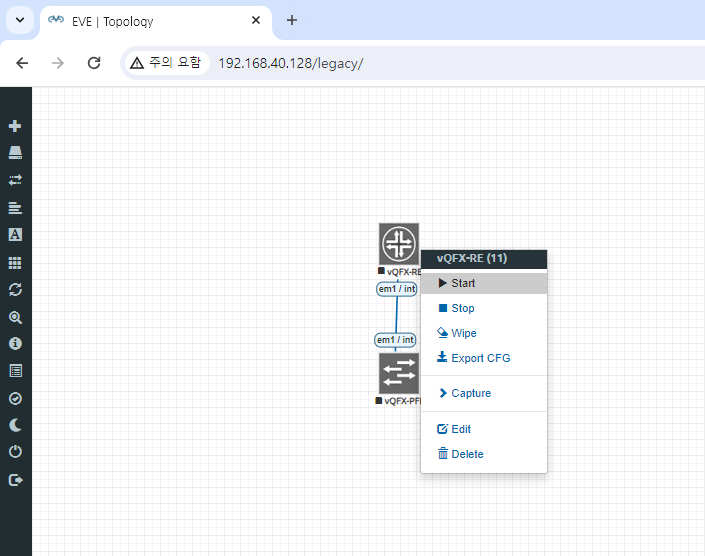Screen dimensions: 705x556
Task: Open the tab search dropdown chevron
Action: 20,20
